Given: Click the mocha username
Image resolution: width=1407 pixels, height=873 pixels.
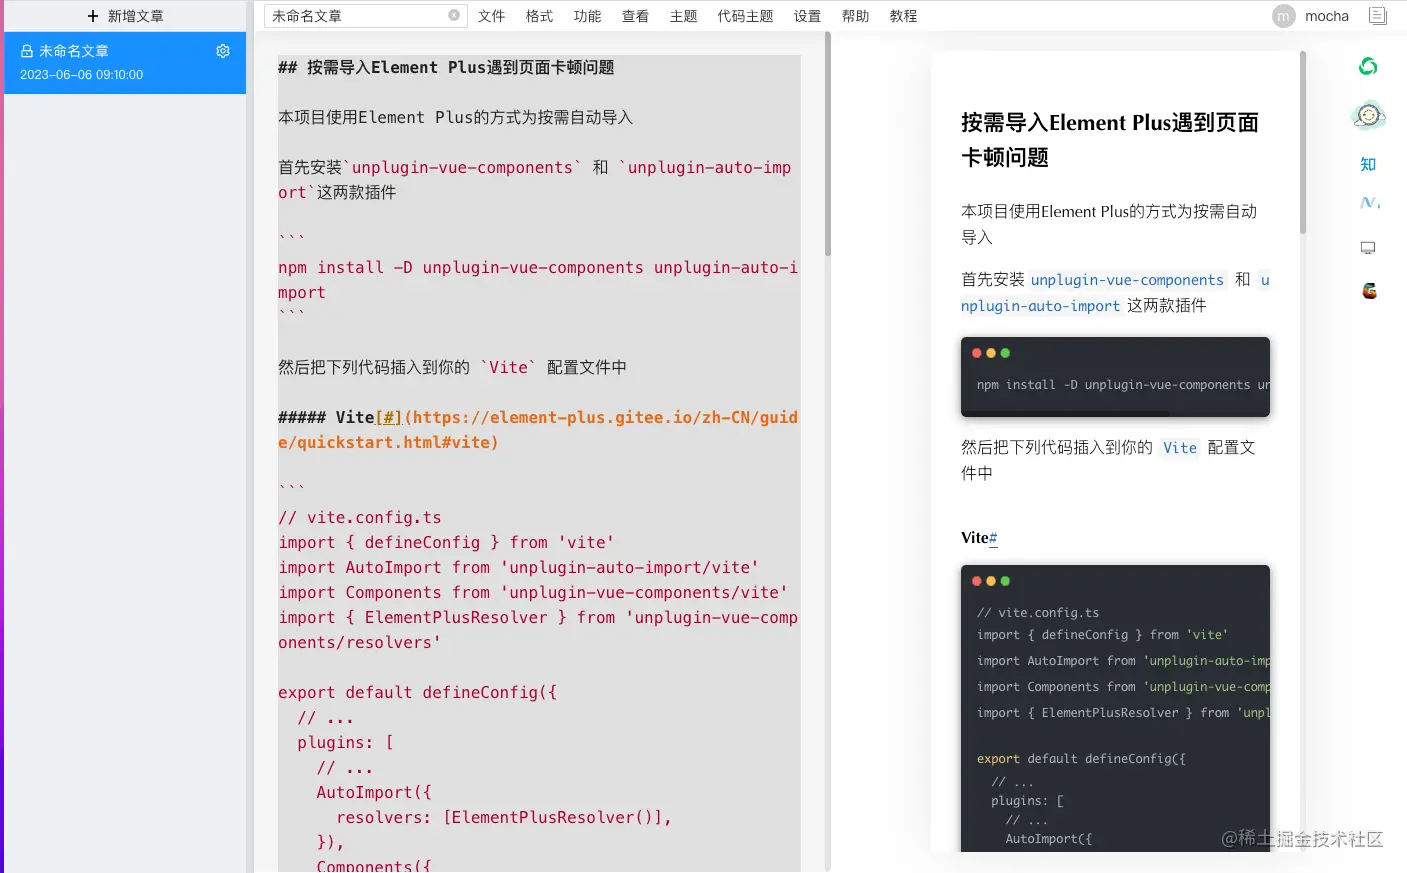Looking at the screenshot, I should pos(1327,16).
